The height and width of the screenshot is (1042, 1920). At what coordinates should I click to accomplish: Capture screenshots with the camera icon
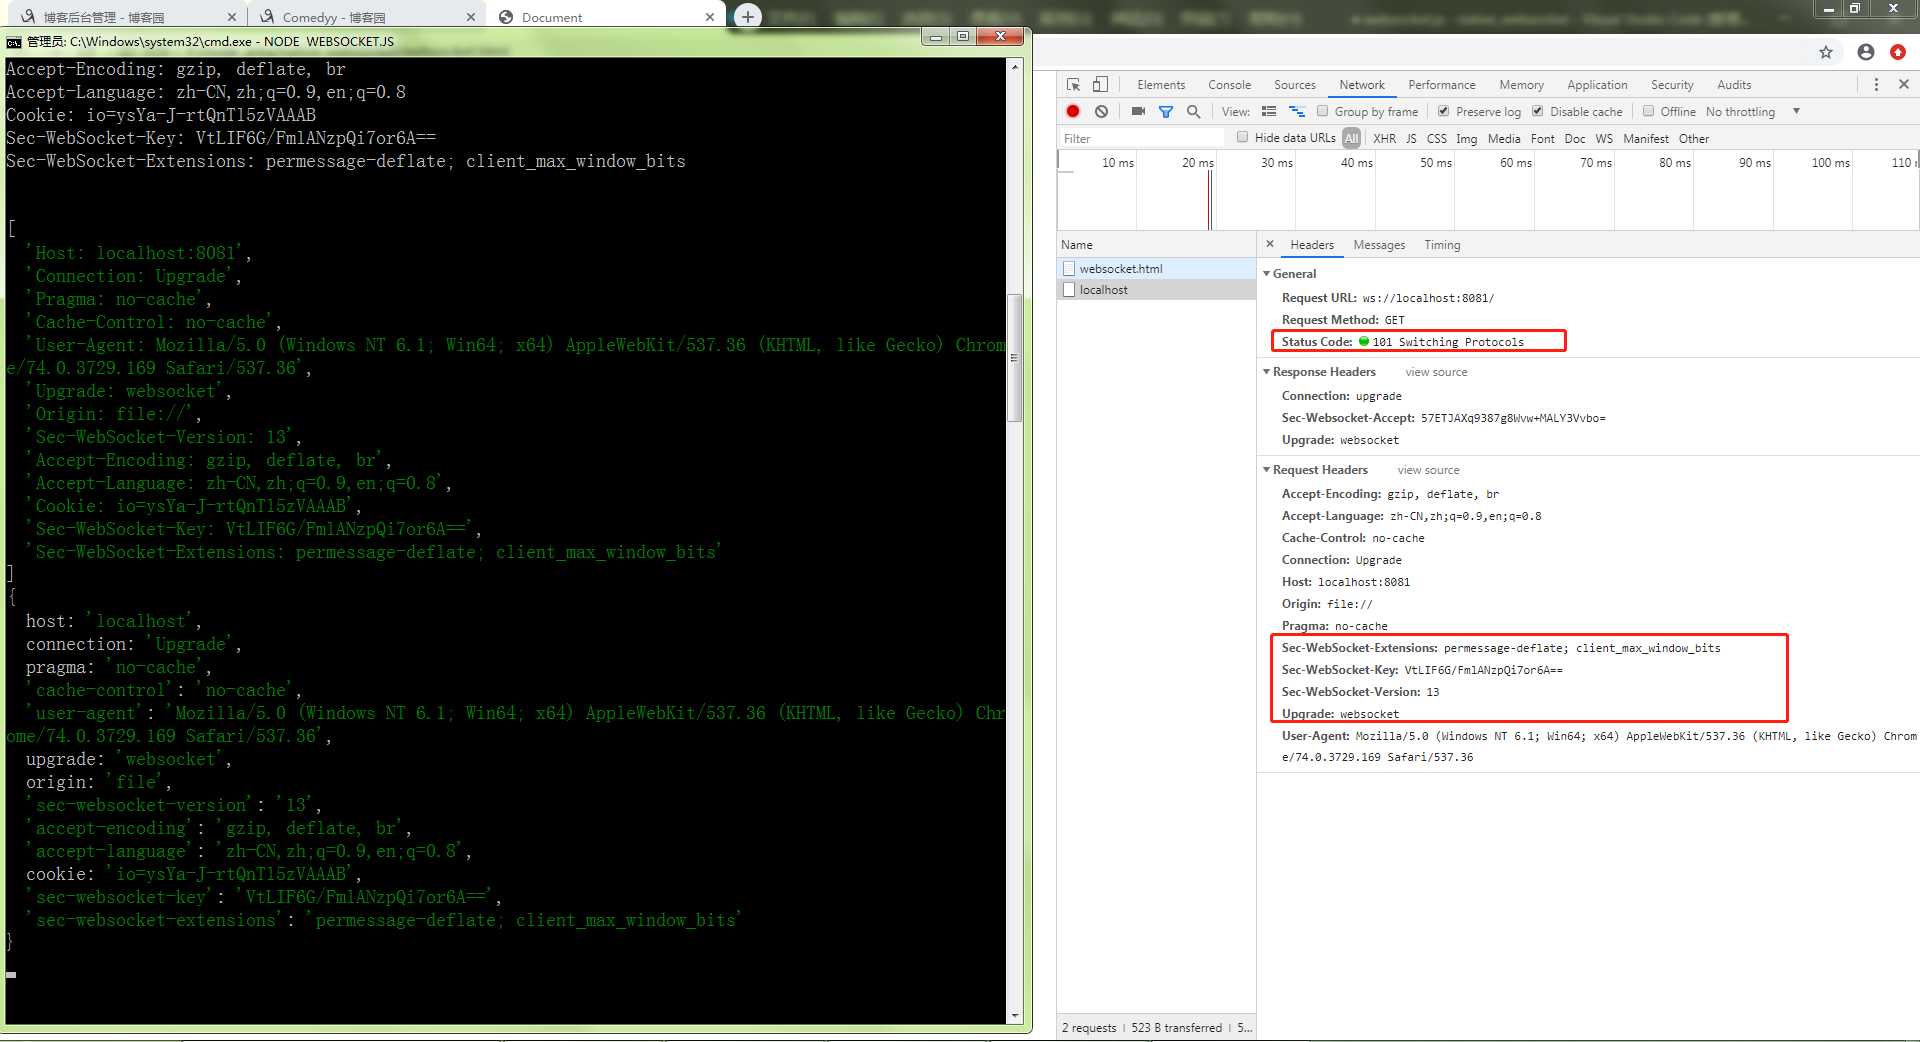pos(1138,111)
